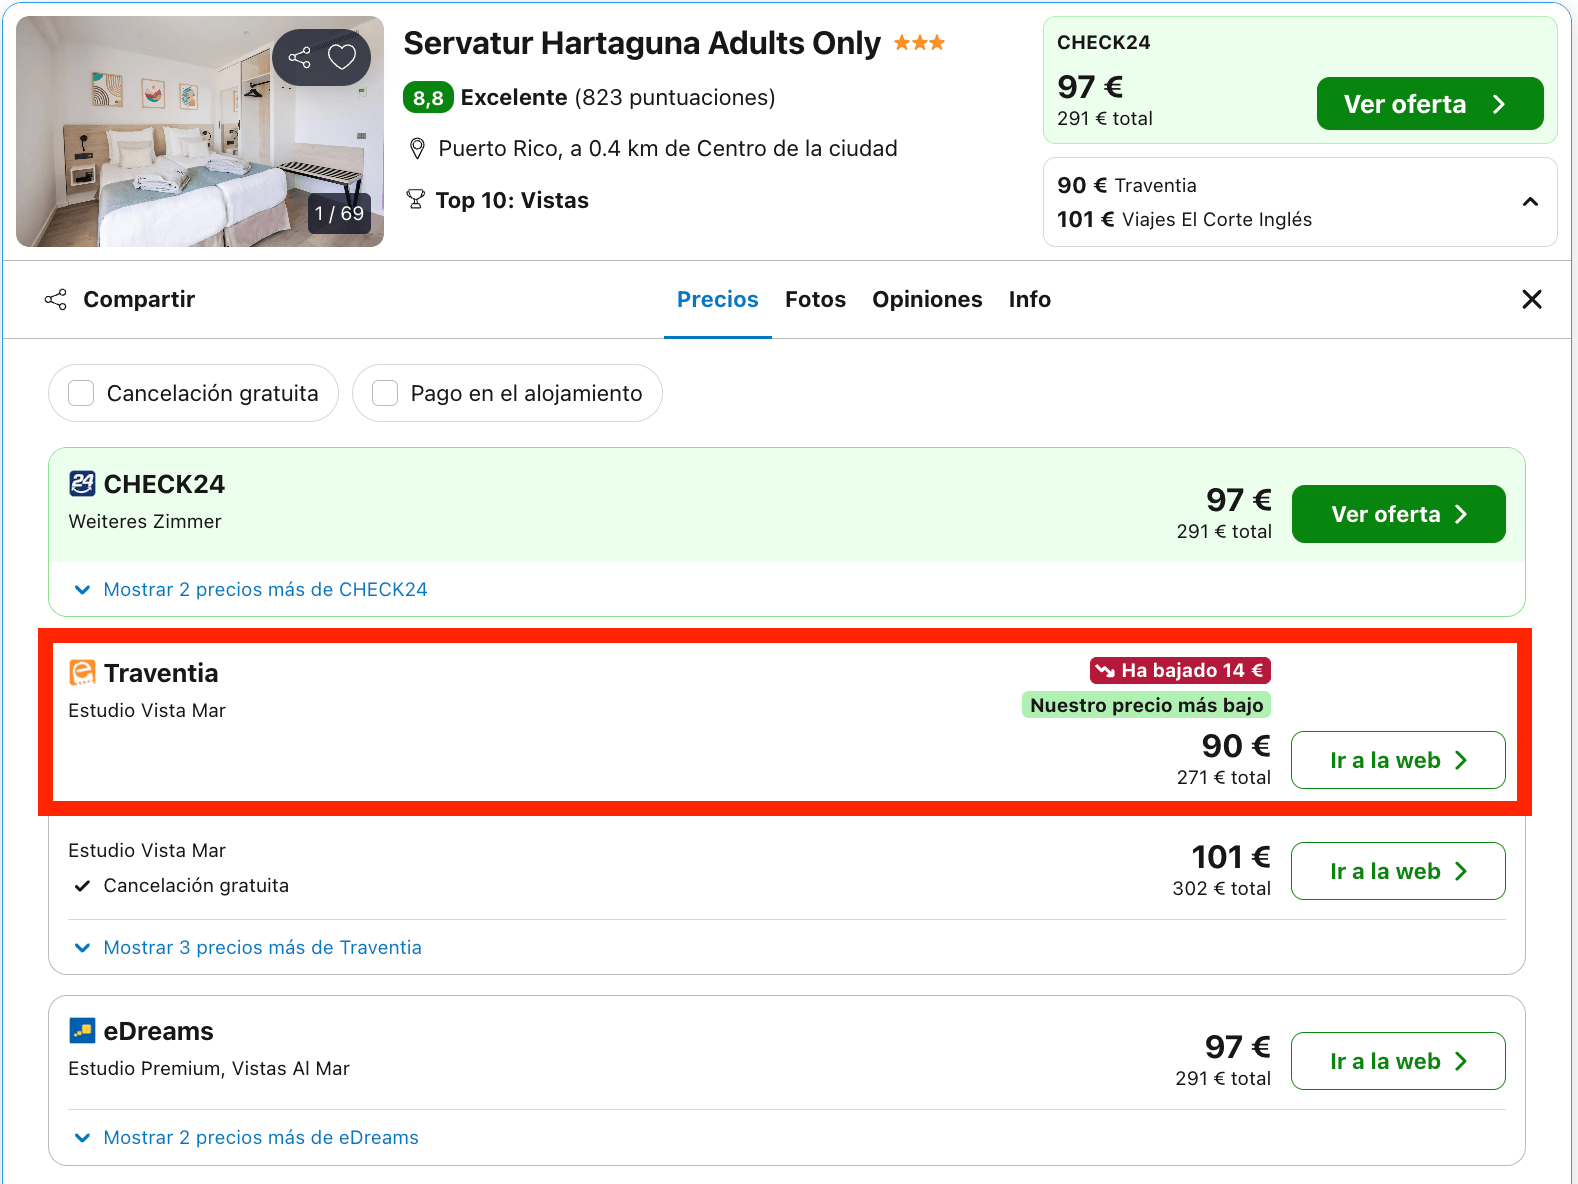Click the Servatur Hartaguna Adults Only title
1578x1184 pixels.
642,43
